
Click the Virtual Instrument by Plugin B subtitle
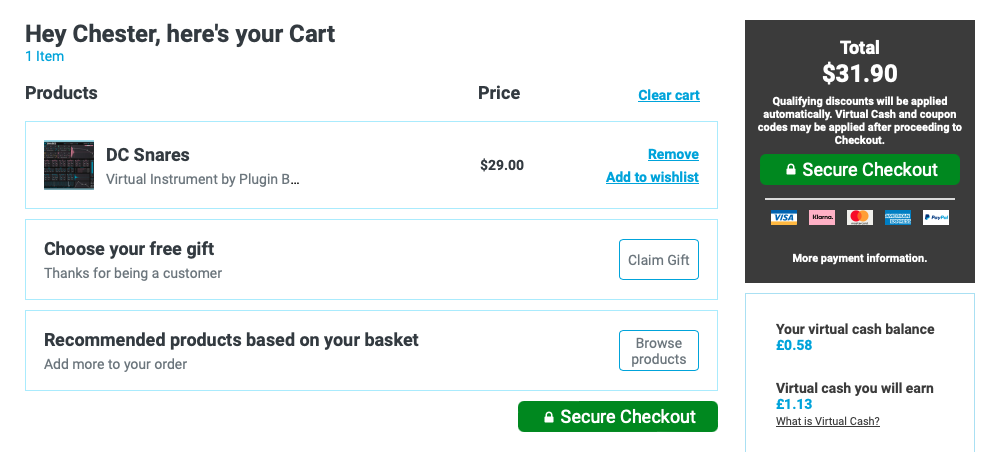pos(203,179)
